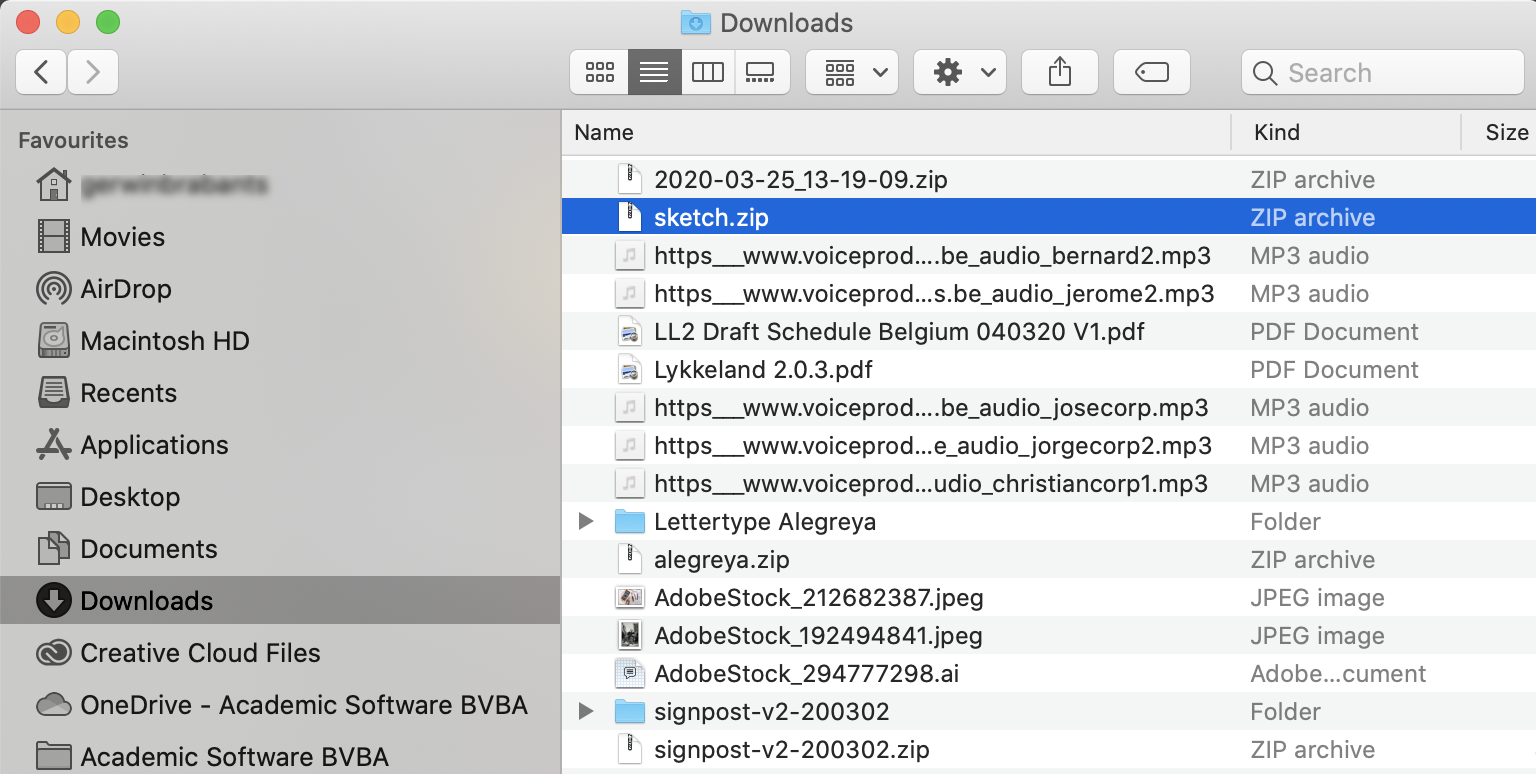Click the AdobeStock_294777298.ai file icon
Image resolution: width=1536 pixels, height=774 pixels.
629,674
